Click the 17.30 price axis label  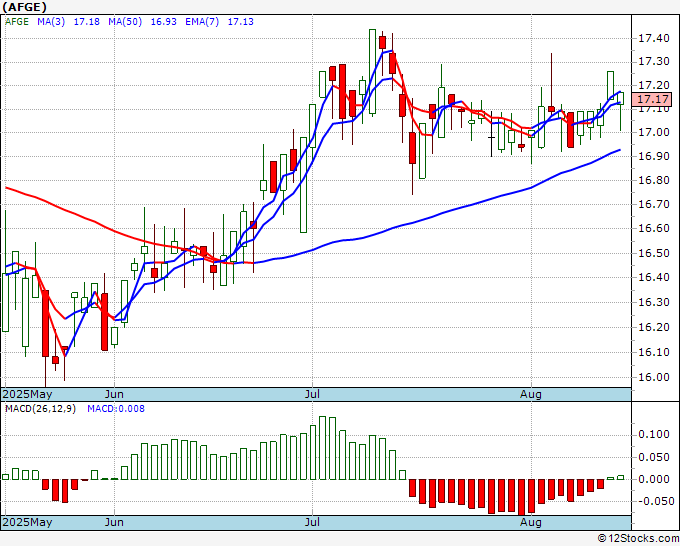[654, 62]
